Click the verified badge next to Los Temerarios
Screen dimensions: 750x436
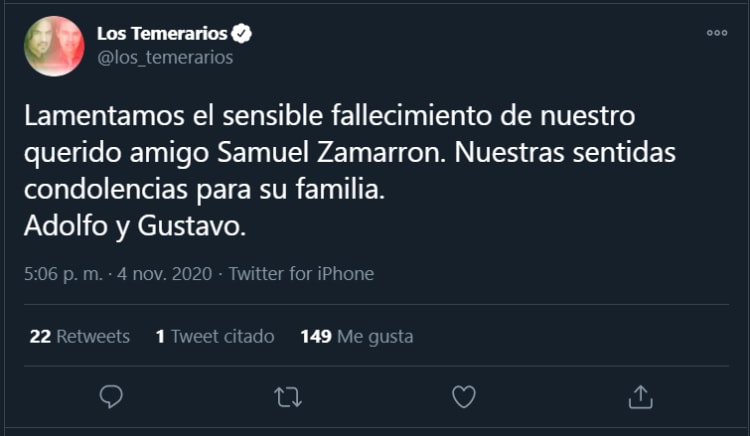pos(242,34)
